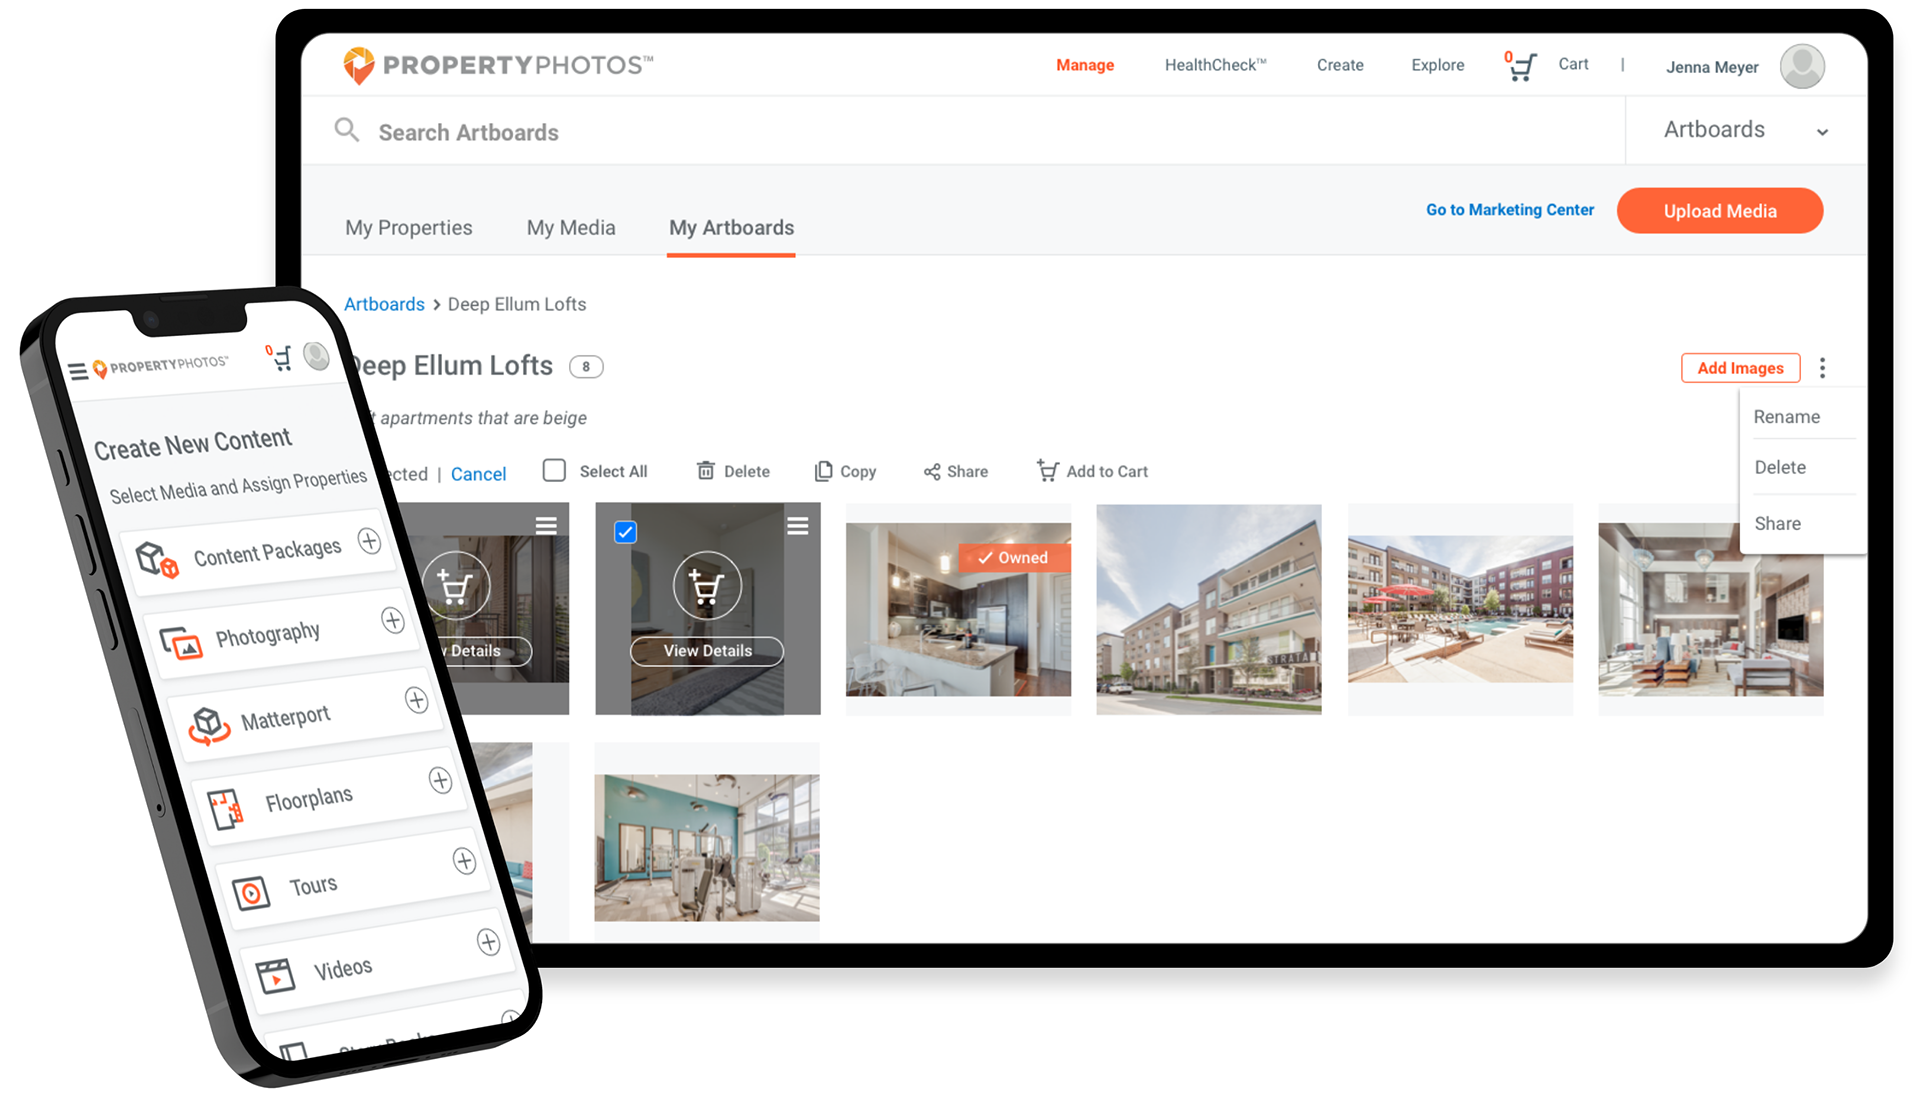Tap the Videos clapperboard icon on the phone

[275, 975]
